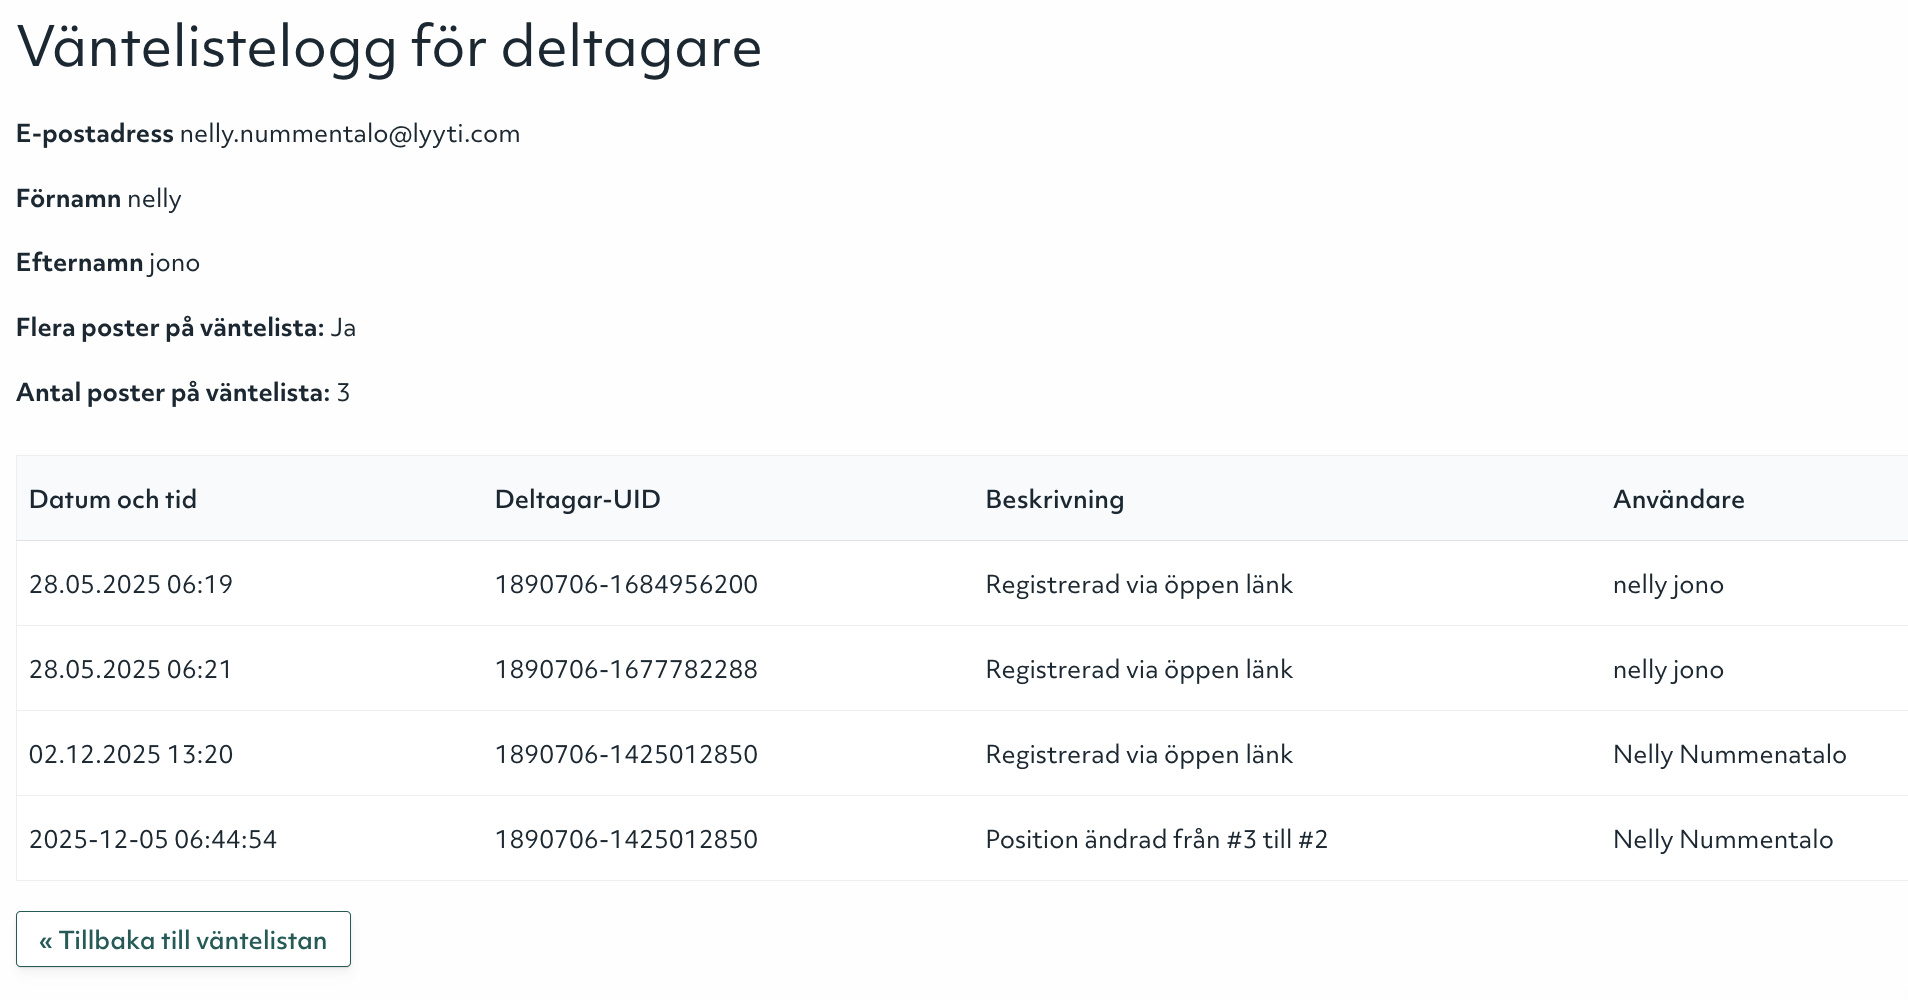Image resolution: width=1908 pixels, height=1000 pixels.
Task: Click the Nelly Nummentalo user cell in last row
Action: [x=1722, y=839]
